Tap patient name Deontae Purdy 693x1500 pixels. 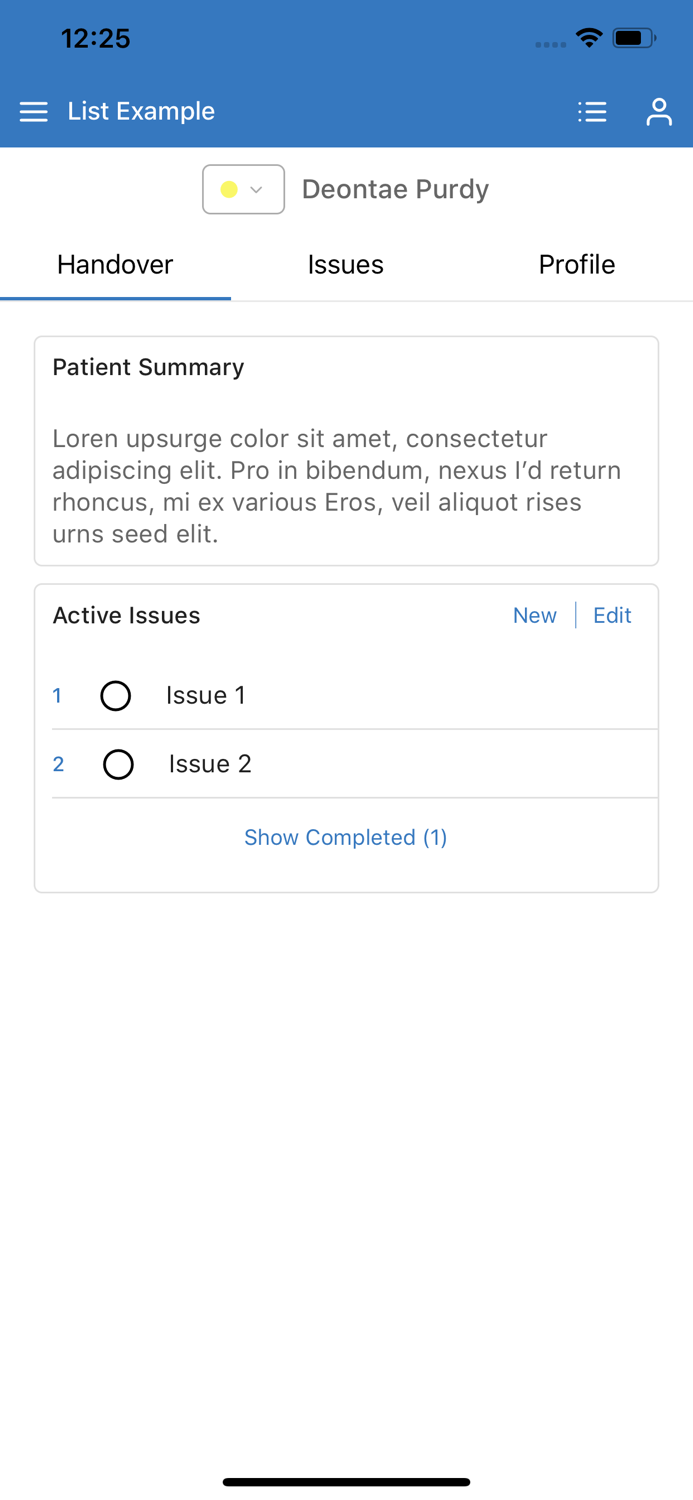pos(395,189)
